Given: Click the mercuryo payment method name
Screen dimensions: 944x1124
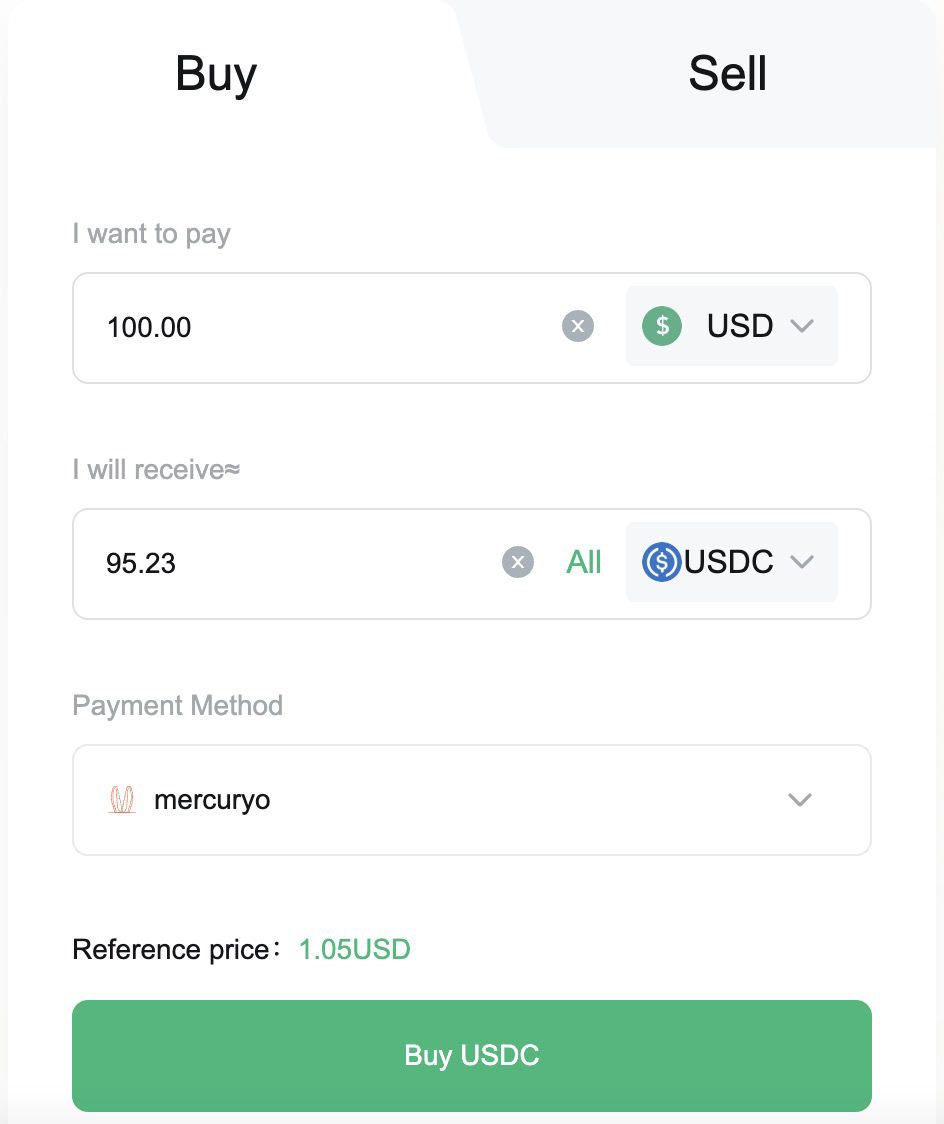Looking at the screenshot, I should [212, 800].
